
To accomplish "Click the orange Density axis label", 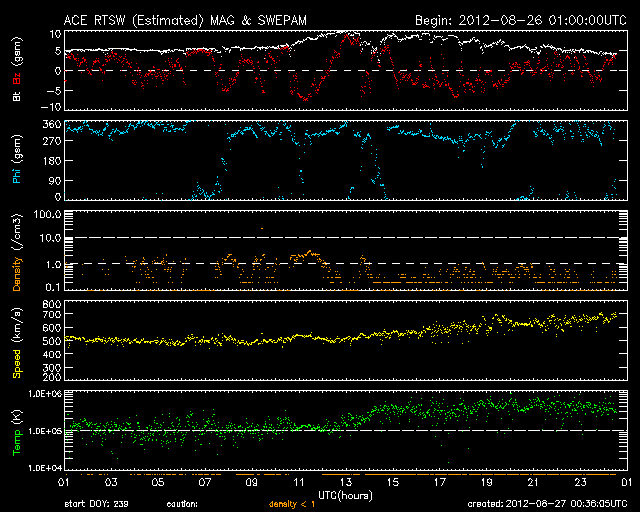I will tap(17, 269).
